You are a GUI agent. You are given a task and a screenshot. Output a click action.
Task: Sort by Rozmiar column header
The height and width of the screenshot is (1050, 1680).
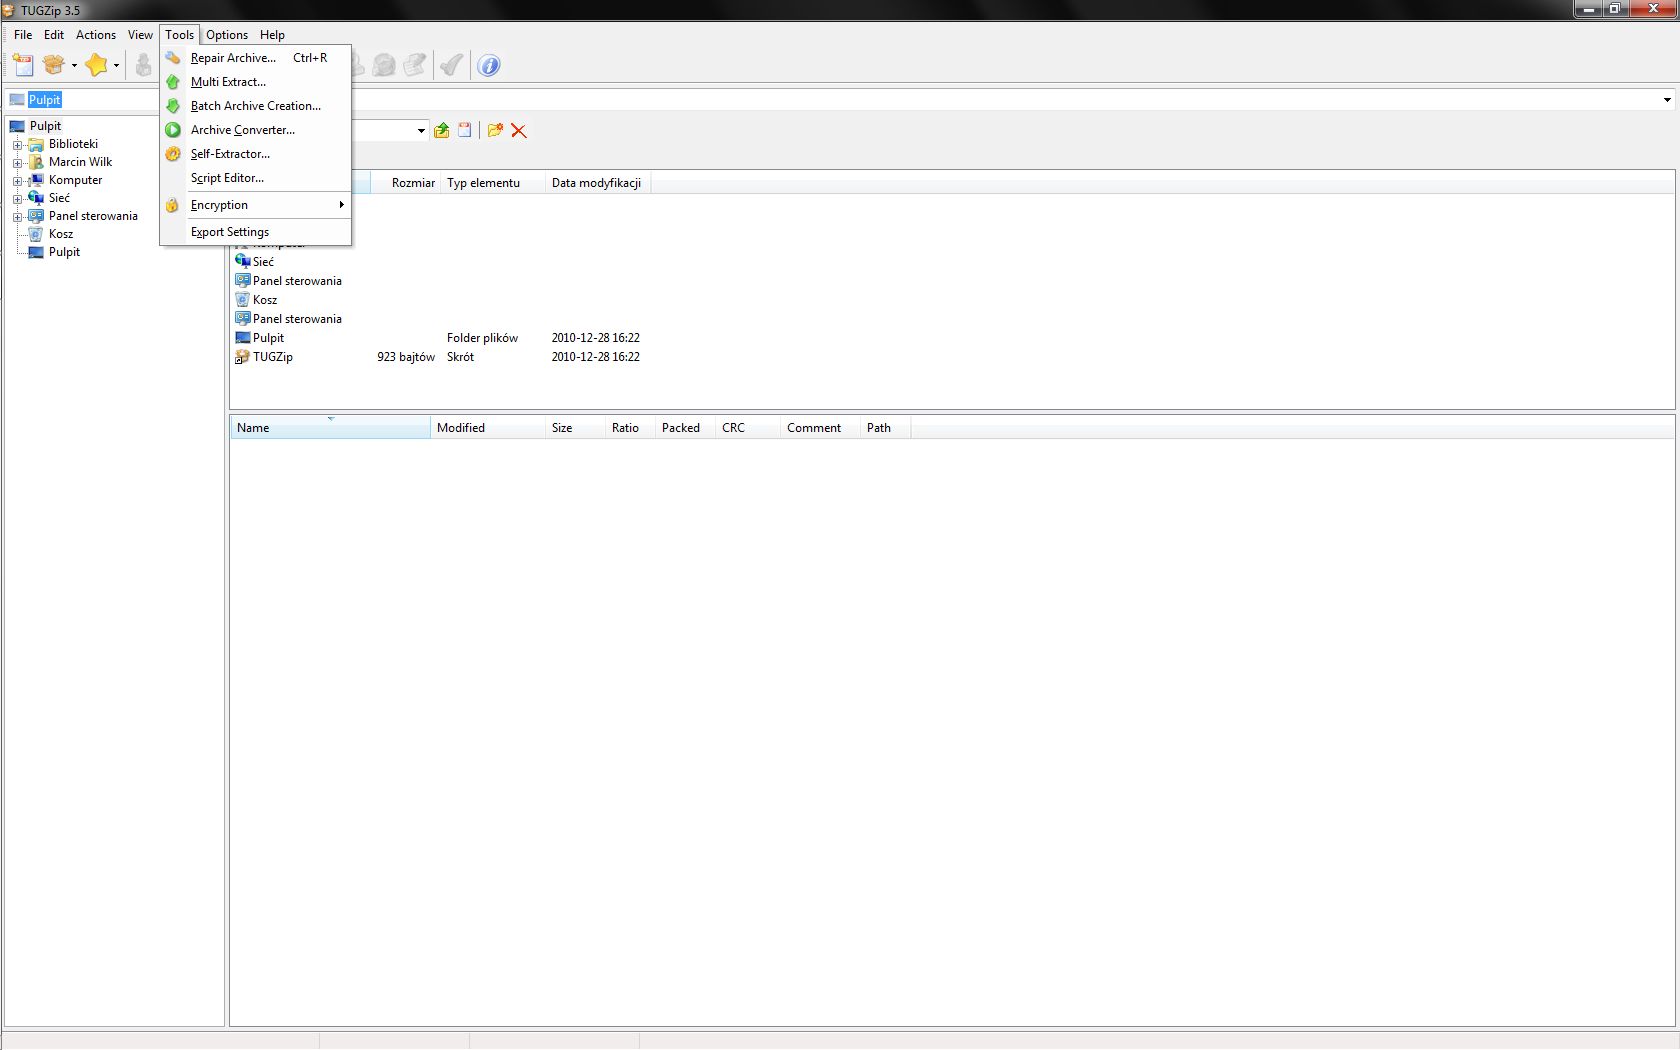[x=406, y=183]
